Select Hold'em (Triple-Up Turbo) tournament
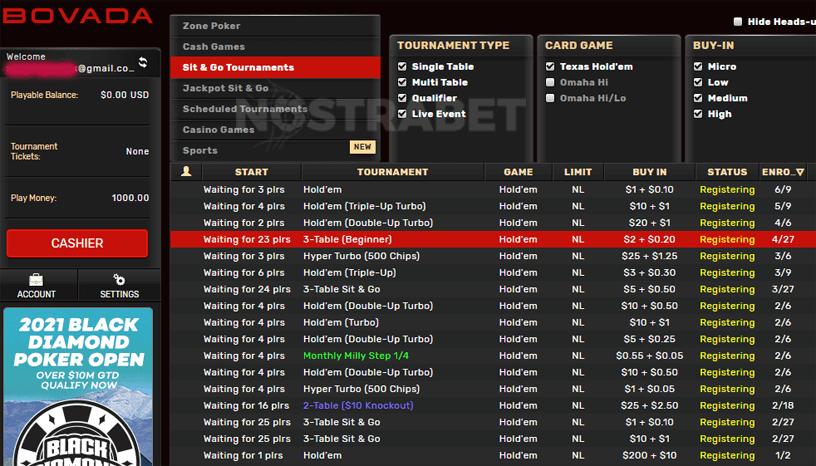 pyautogui.click(x=493, y=206)
